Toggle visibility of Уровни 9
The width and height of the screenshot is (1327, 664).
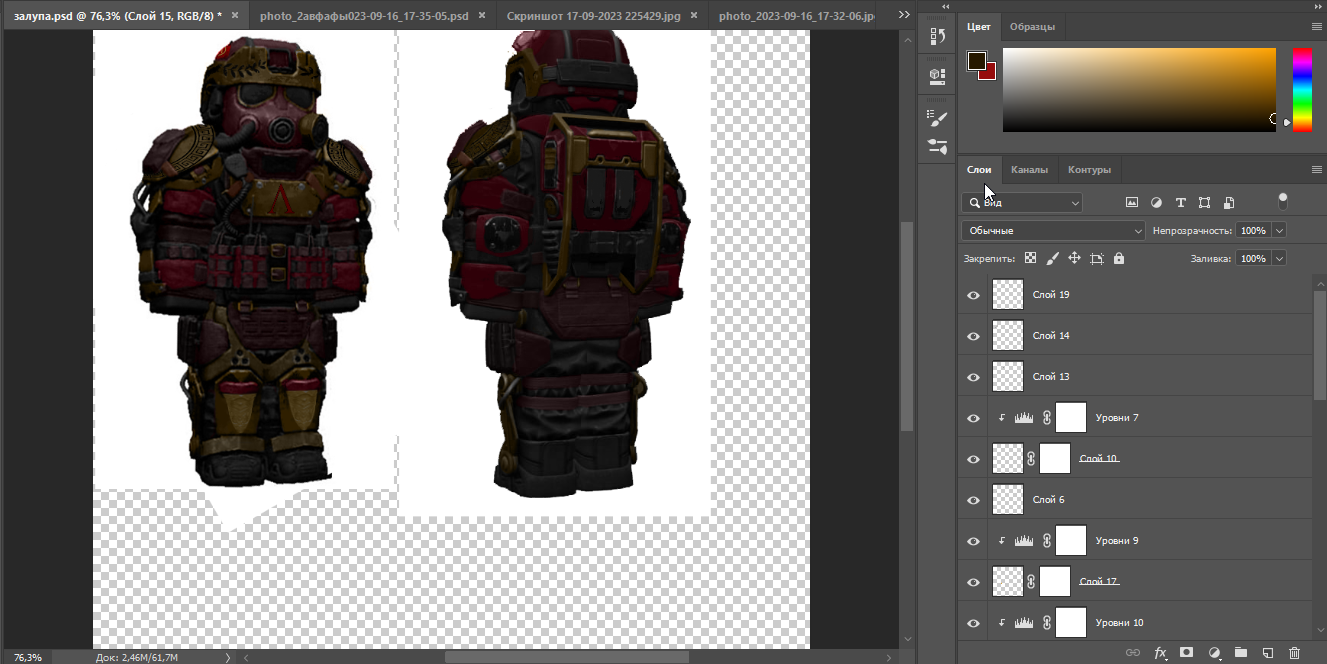[973, 541]
